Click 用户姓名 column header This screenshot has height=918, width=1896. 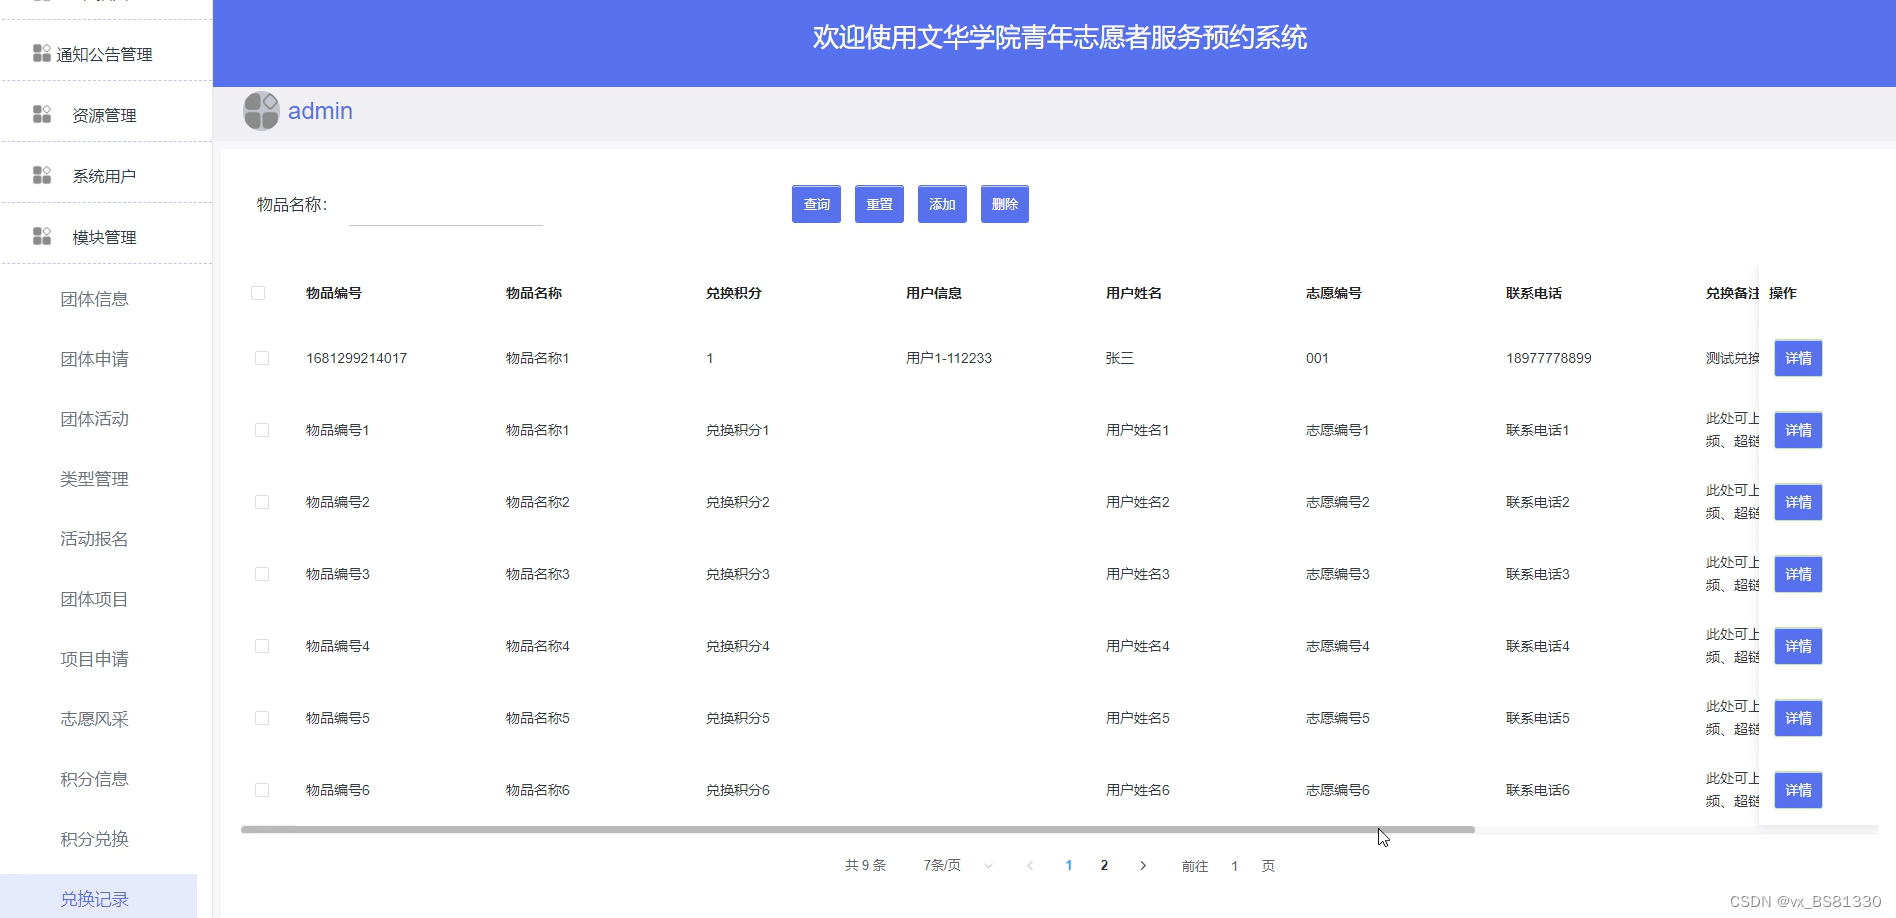[1134, 293]
